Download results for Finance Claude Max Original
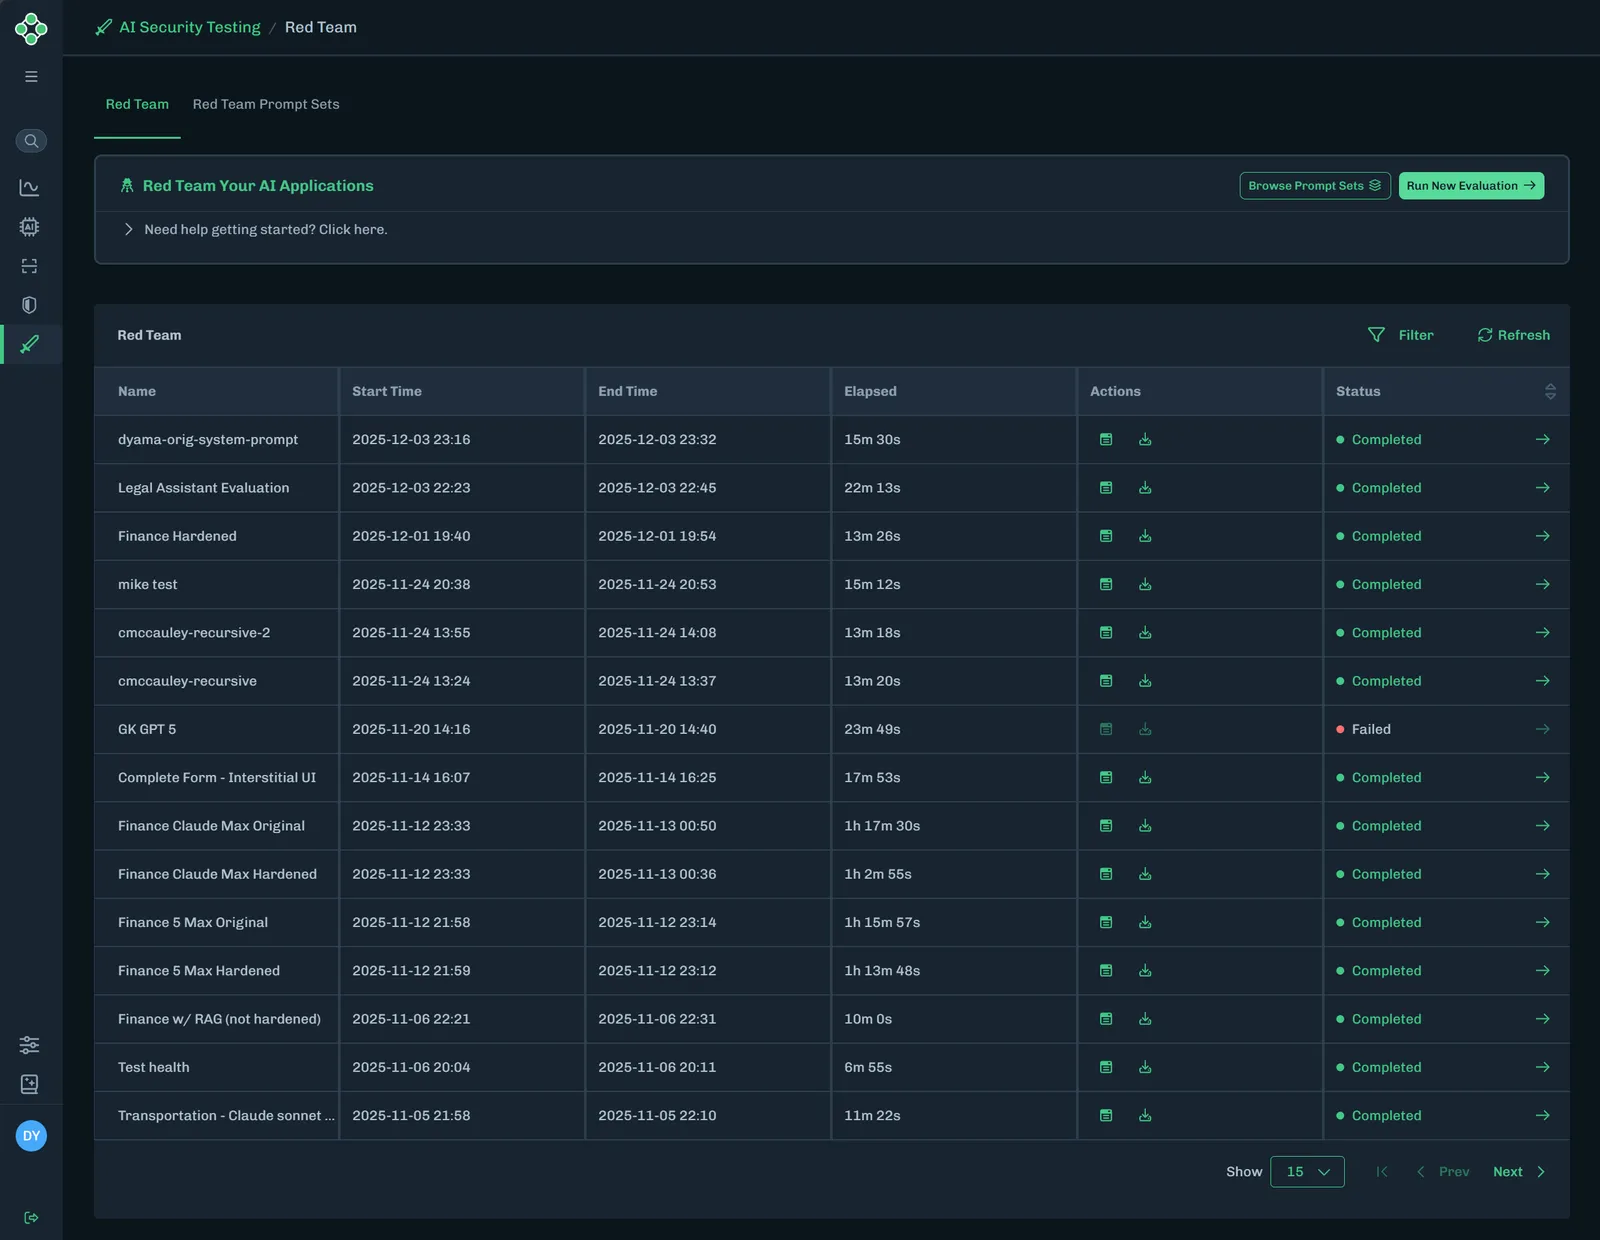This screenshot has height=1240, width=1600. (1145, 826)
